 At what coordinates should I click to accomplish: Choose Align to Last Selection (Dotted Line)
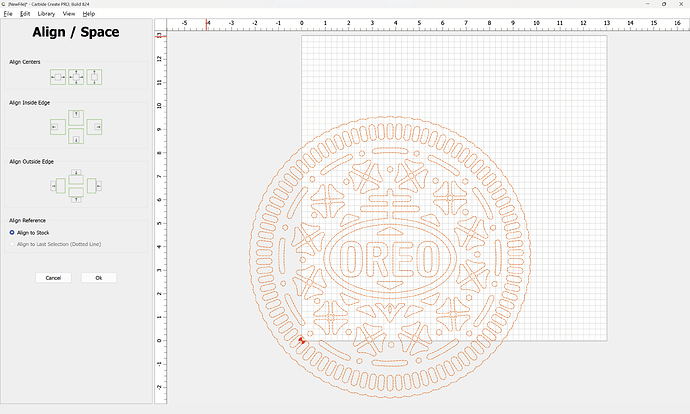pyautogui.click(x=13, y=243)
